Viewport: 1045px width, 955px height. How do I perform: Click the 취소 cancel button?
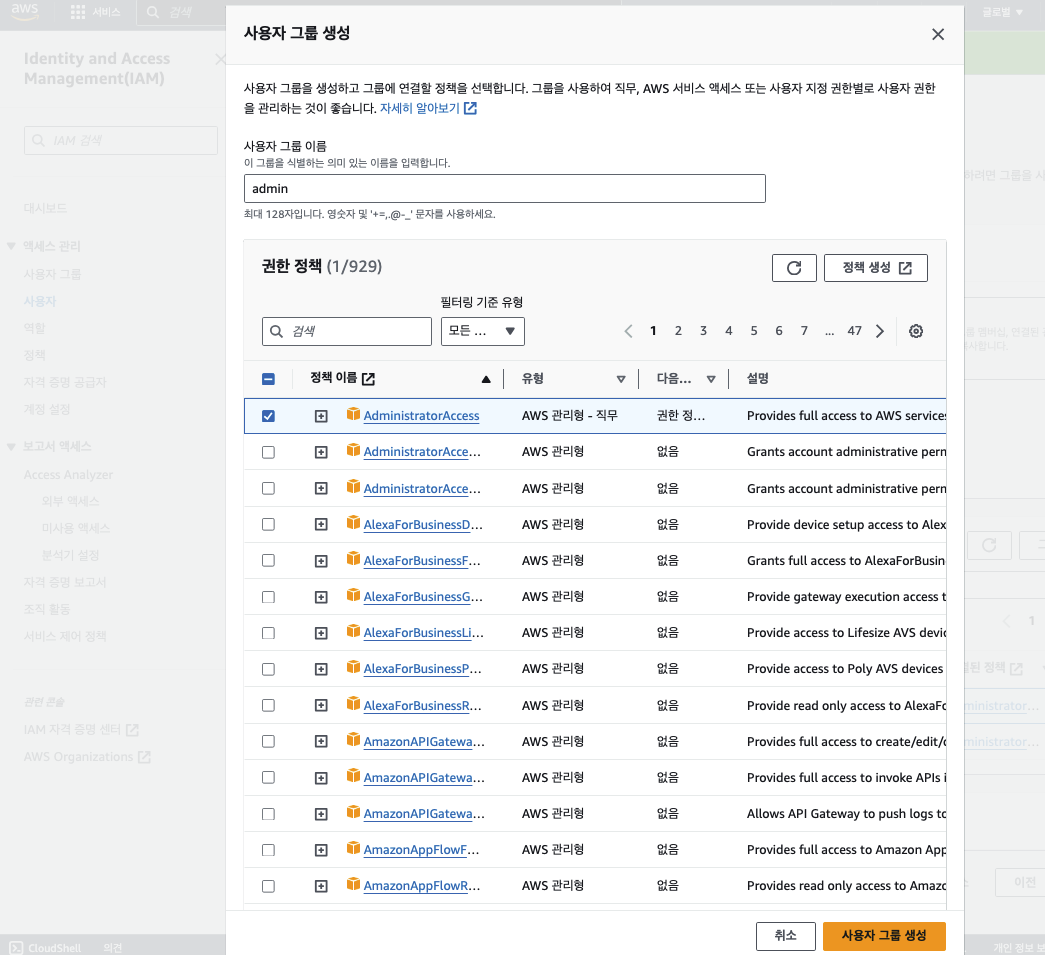click(785, 936)
